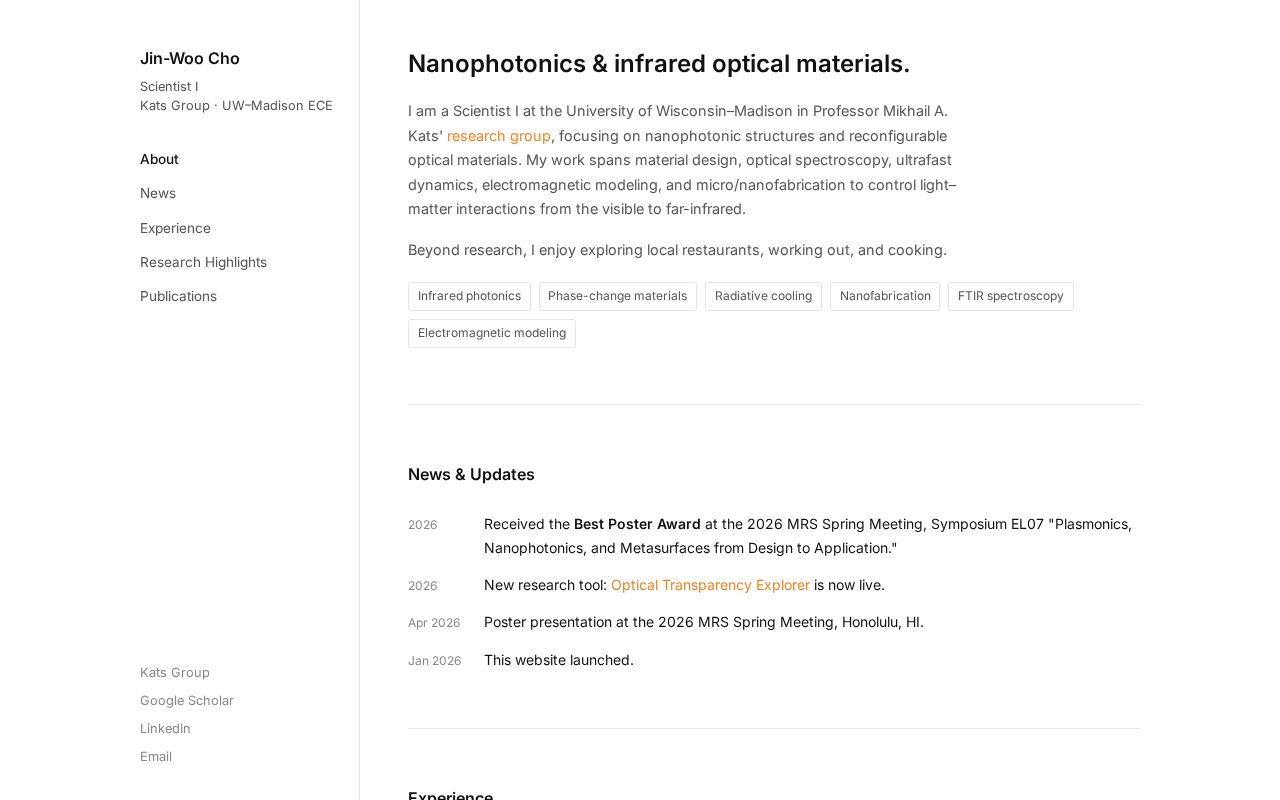Go to News in sidebar navigation

pos(158,193)
